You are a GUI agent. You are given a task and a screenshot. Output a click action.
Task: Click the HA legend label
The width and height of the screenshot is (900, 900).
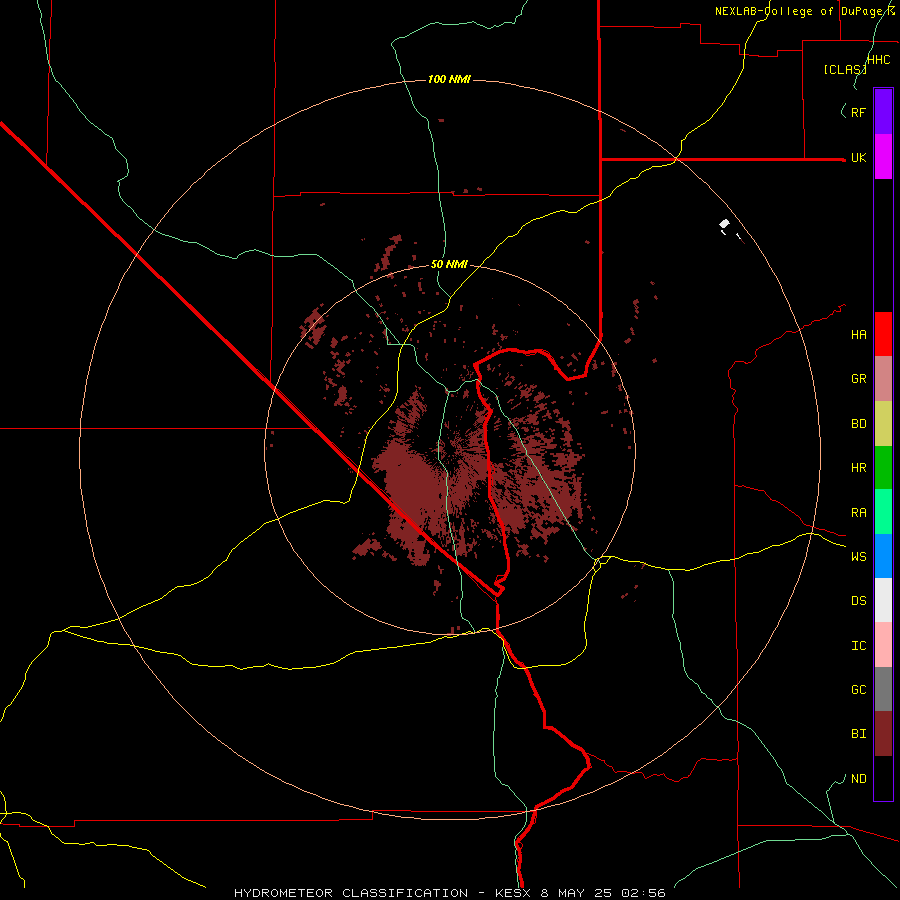point(859,335)
